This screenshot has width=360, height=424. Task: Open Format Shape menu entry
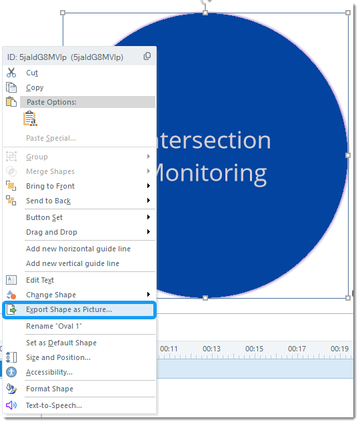79,389
